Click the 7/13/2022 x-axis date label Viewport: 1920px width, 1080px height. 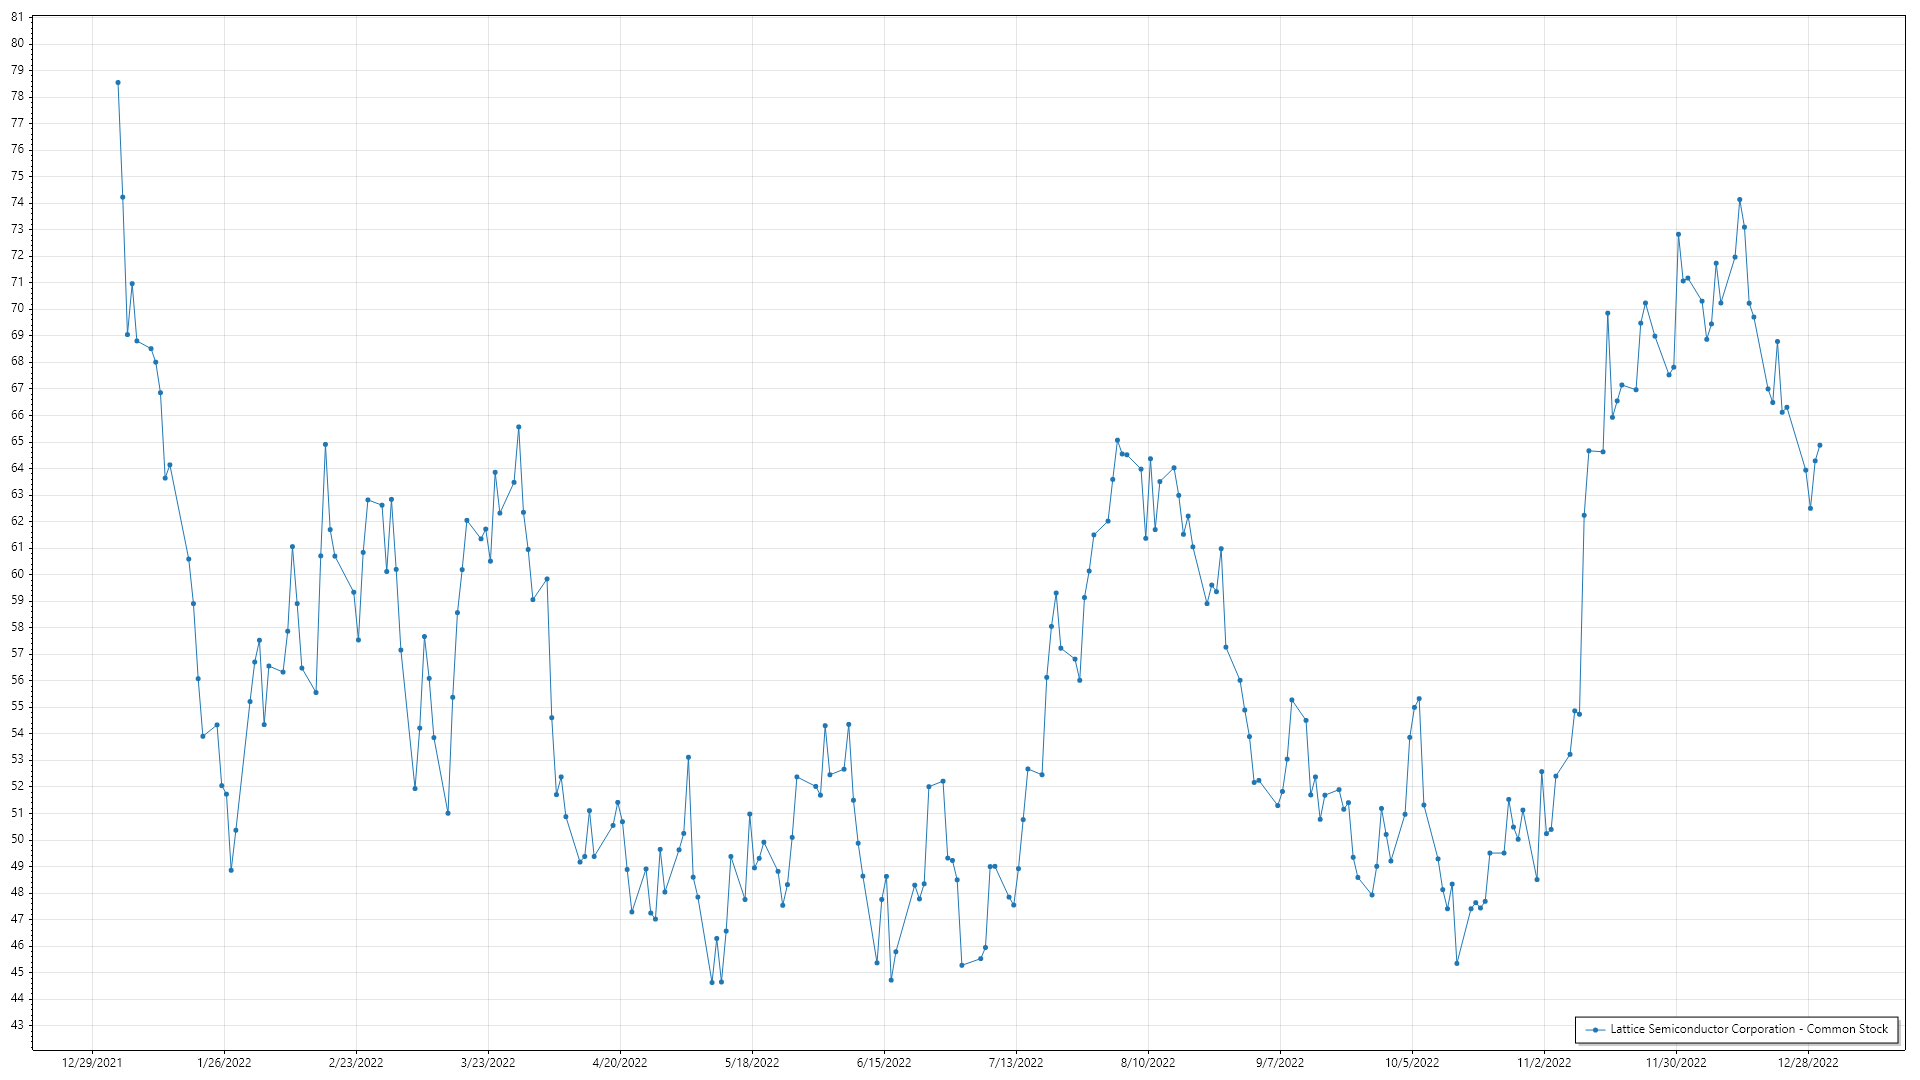pos(1016,1062)
